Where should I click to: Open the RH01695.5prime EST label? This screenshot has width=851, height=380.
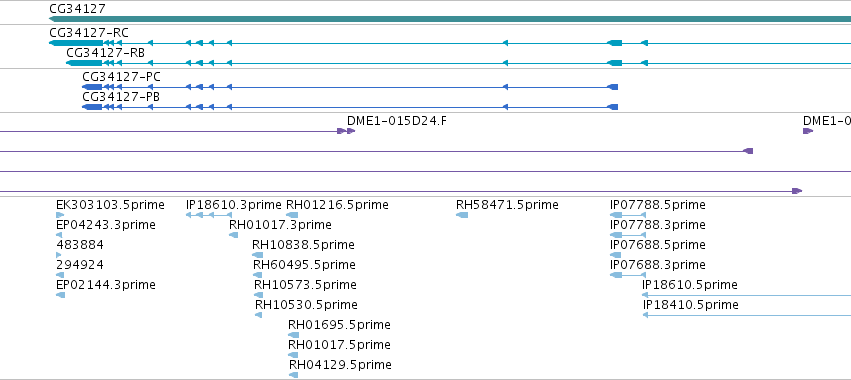coord(339,325)
